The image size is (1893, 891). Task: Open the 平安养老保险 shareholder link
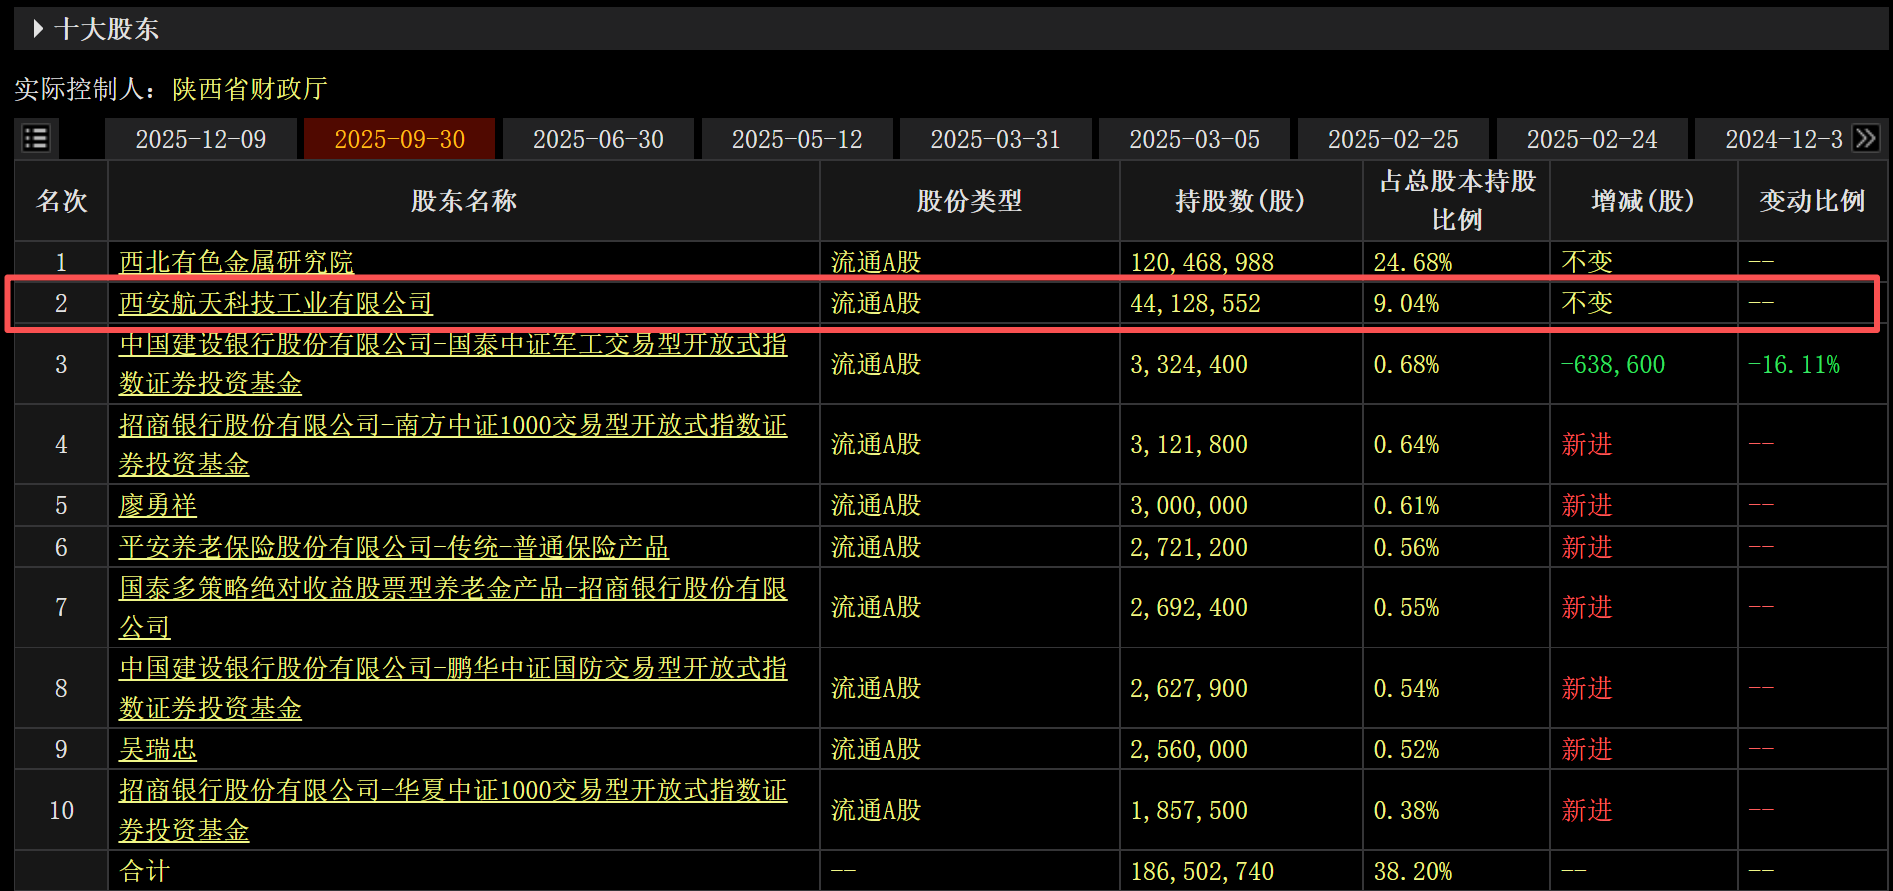click(394, 547)
